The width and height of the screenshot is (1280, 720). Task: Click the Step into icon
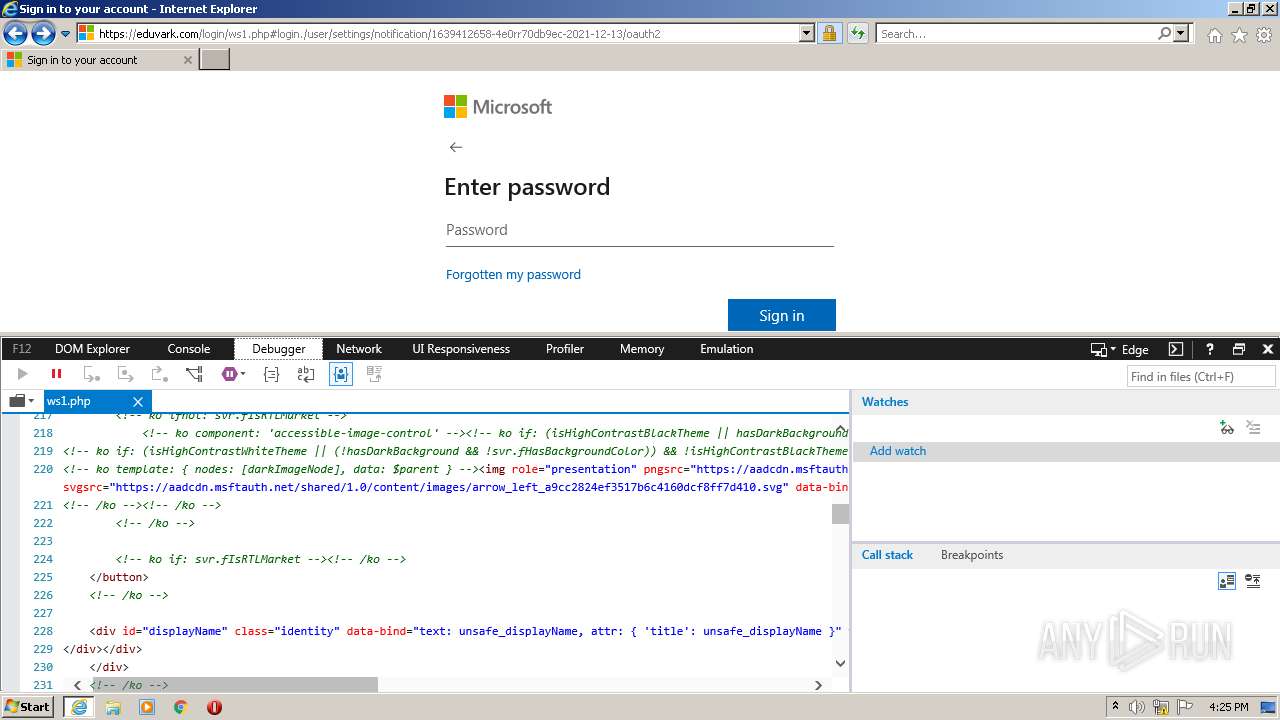91,374
